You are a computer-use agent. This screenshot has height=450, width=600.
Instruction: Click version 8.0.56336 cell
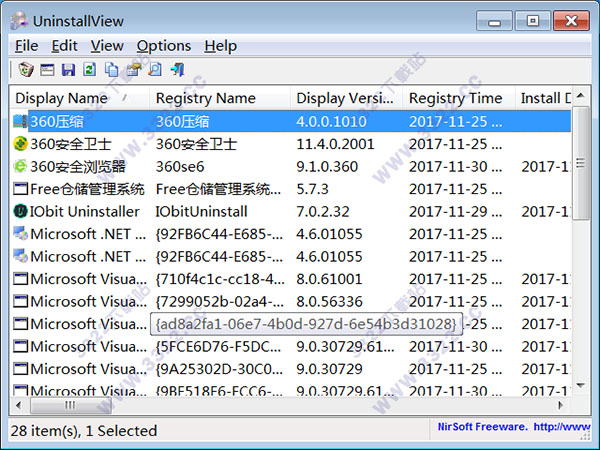pos(329,302)
